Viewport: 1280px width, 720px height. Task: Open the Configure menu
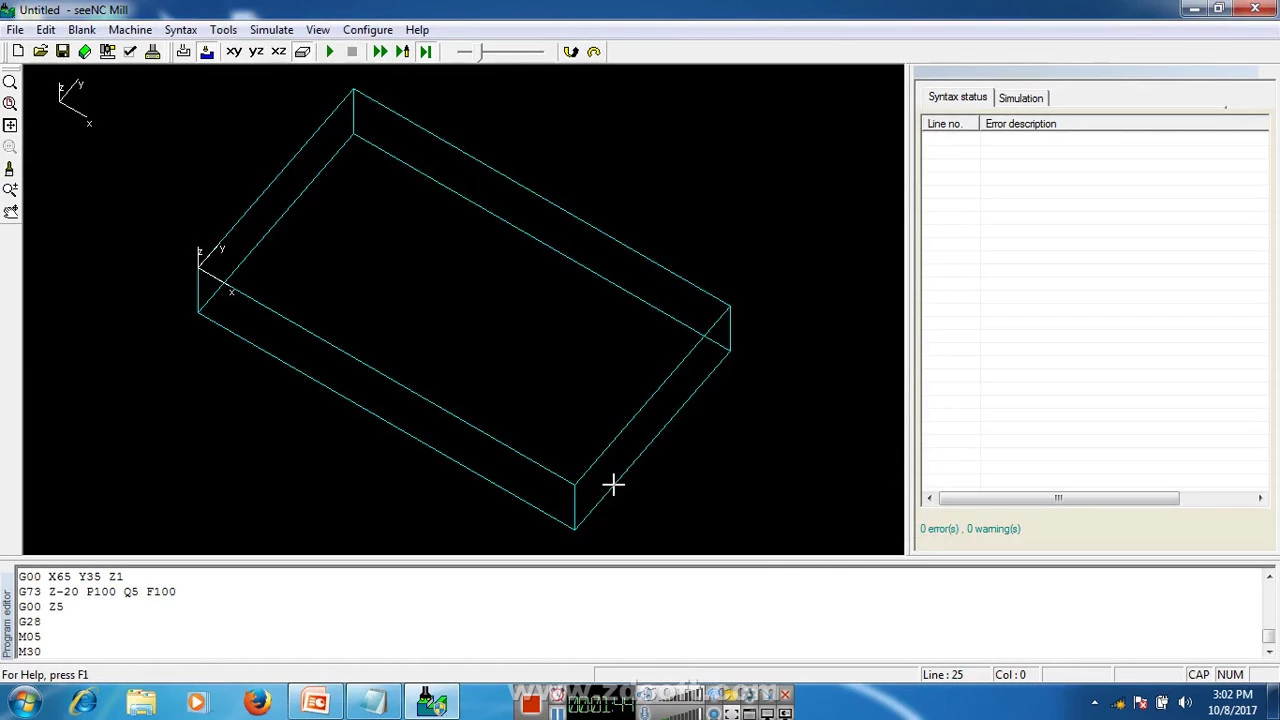[x=368, y=30]
